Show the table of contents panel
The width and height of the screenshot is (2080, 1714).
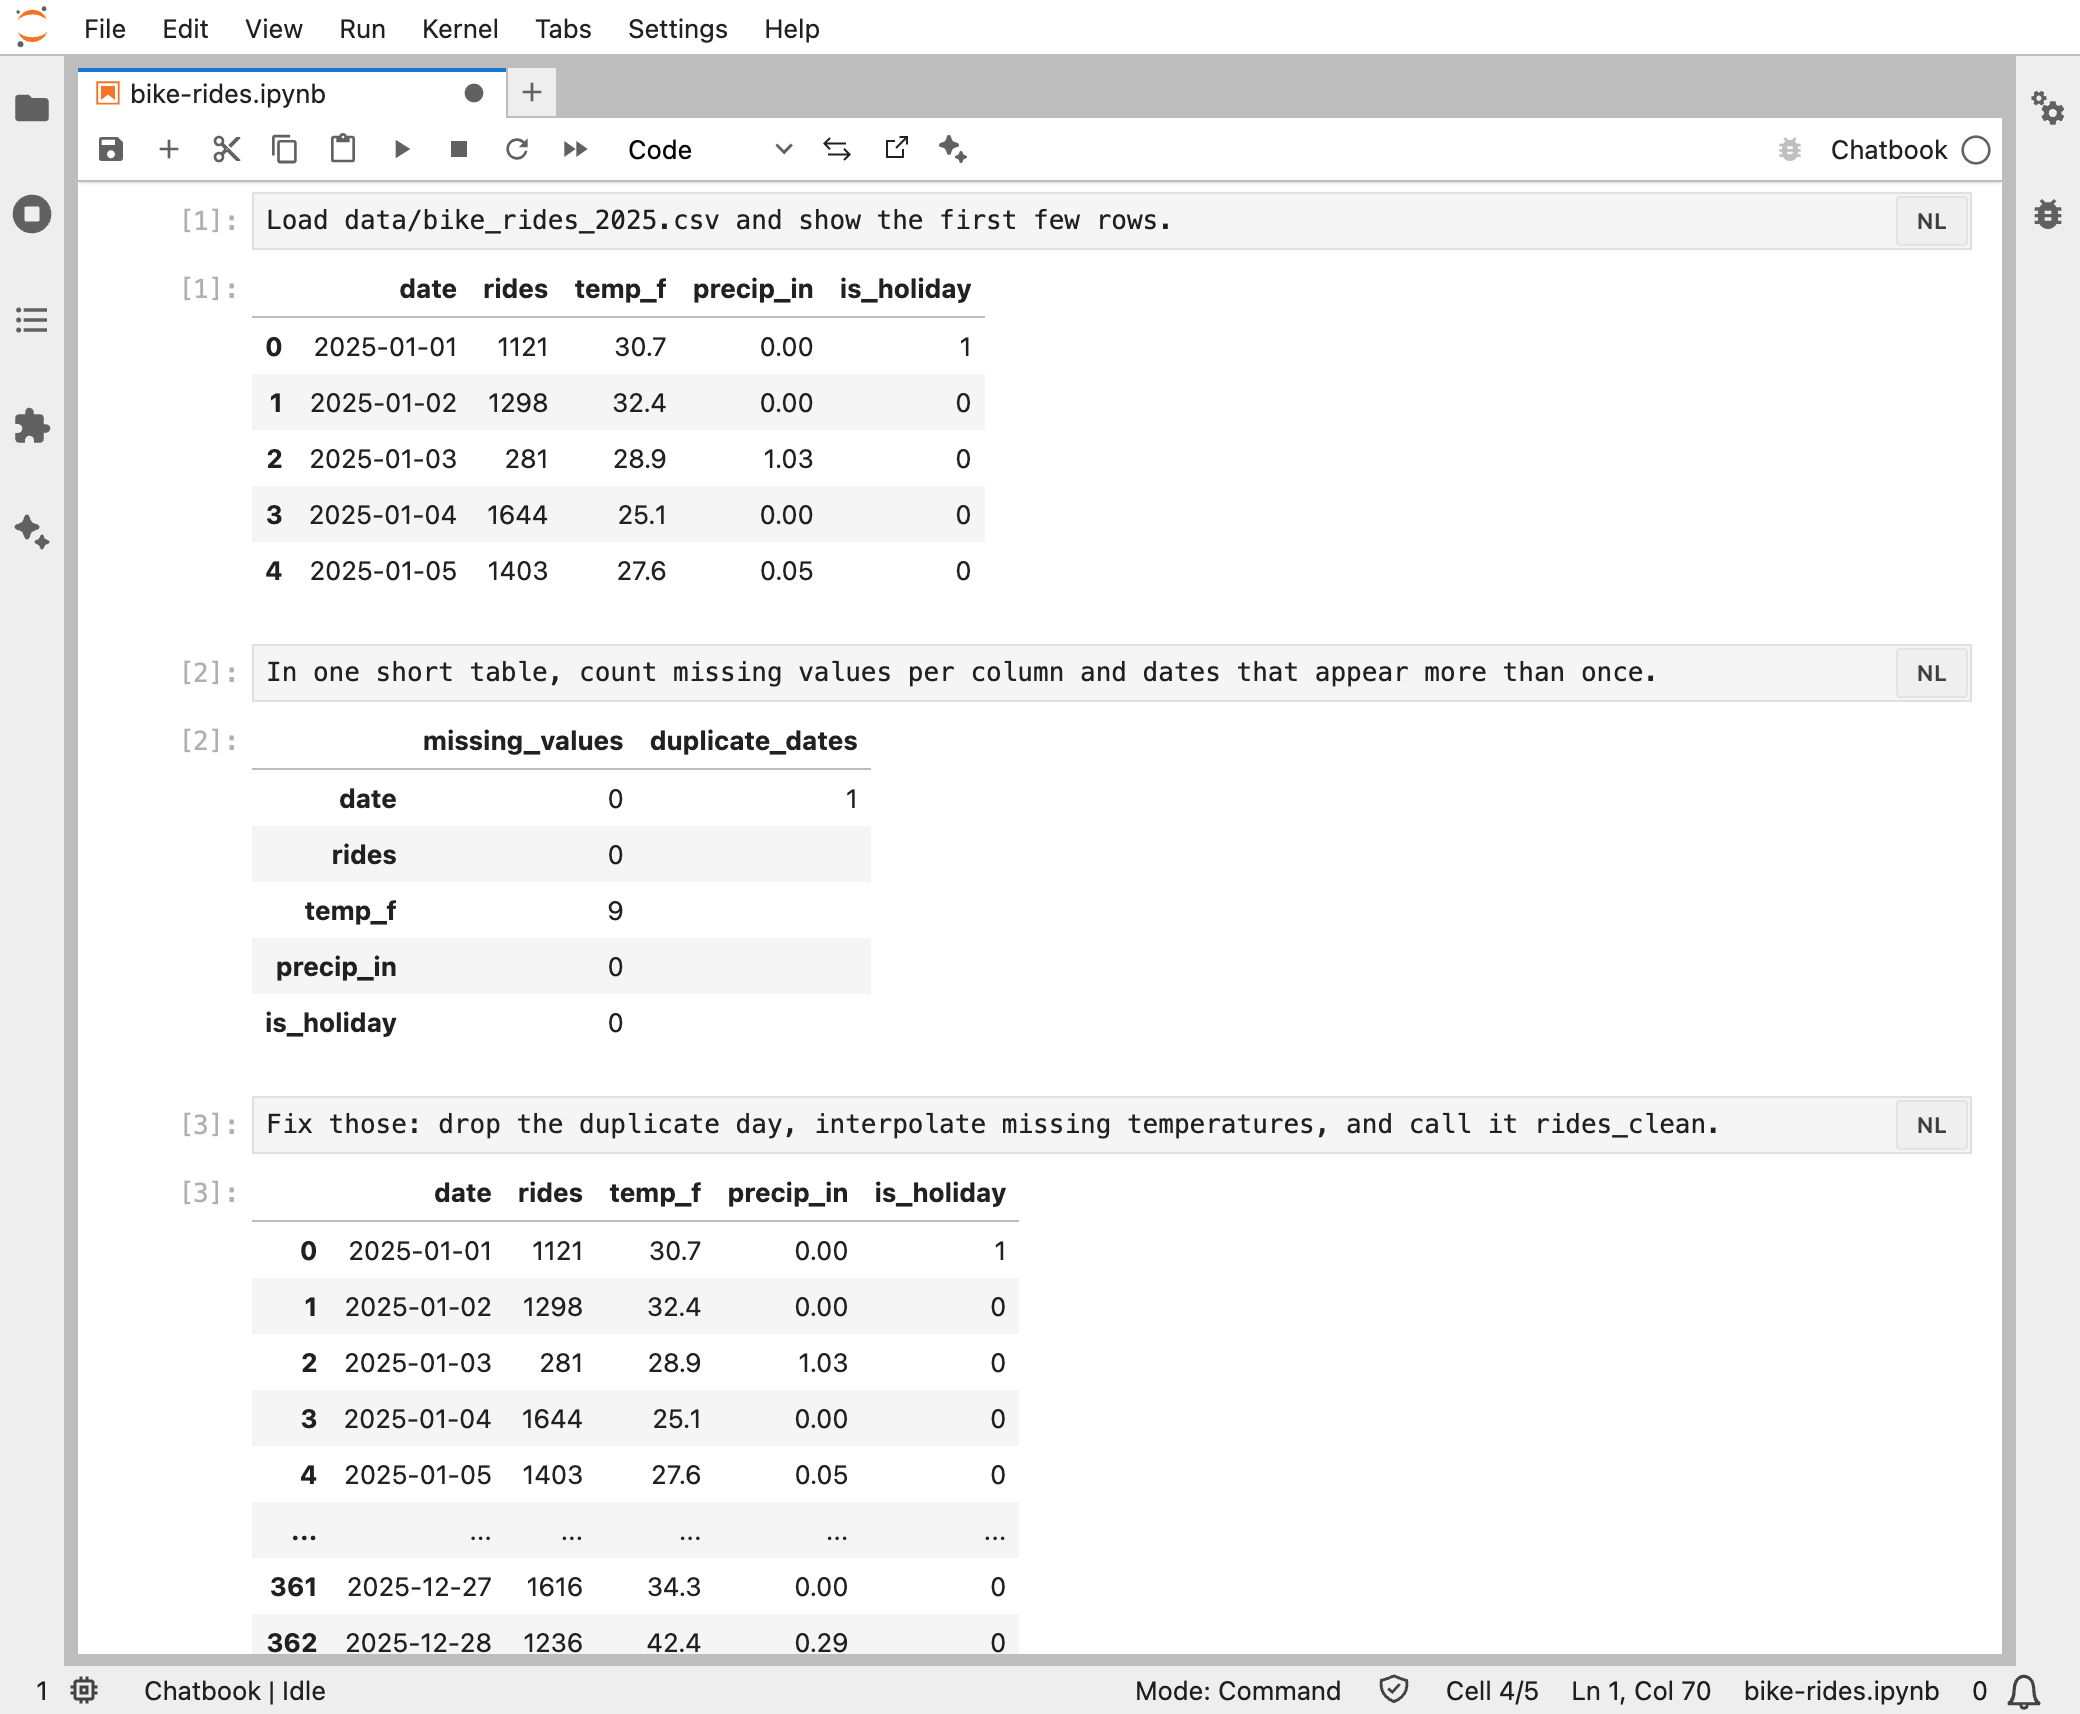(x=32, y=320)
